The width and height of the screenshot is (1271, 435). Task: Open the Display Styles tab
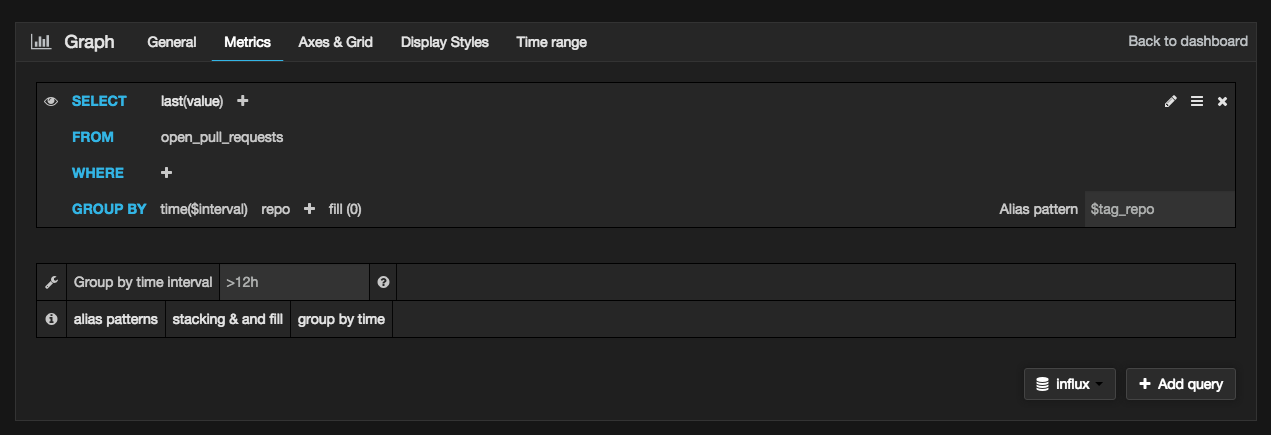tap(445, 42)
